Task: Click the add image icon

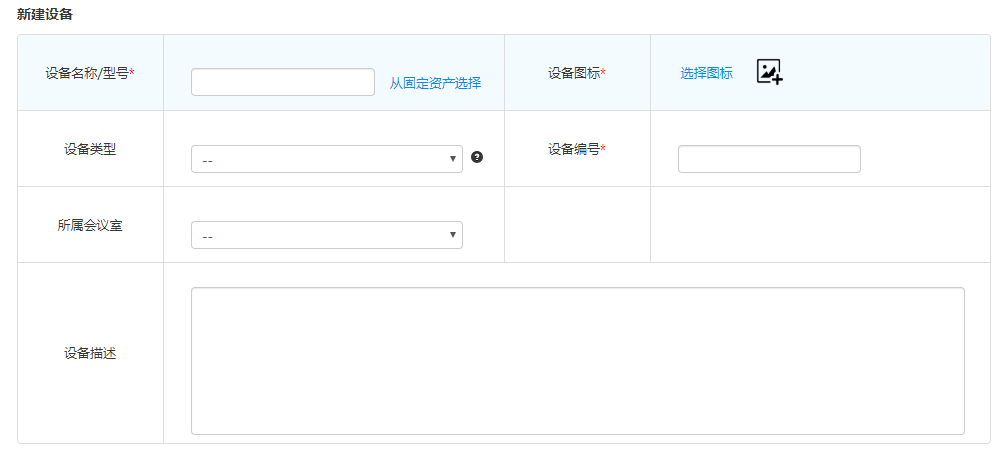Action: (769, 72)
